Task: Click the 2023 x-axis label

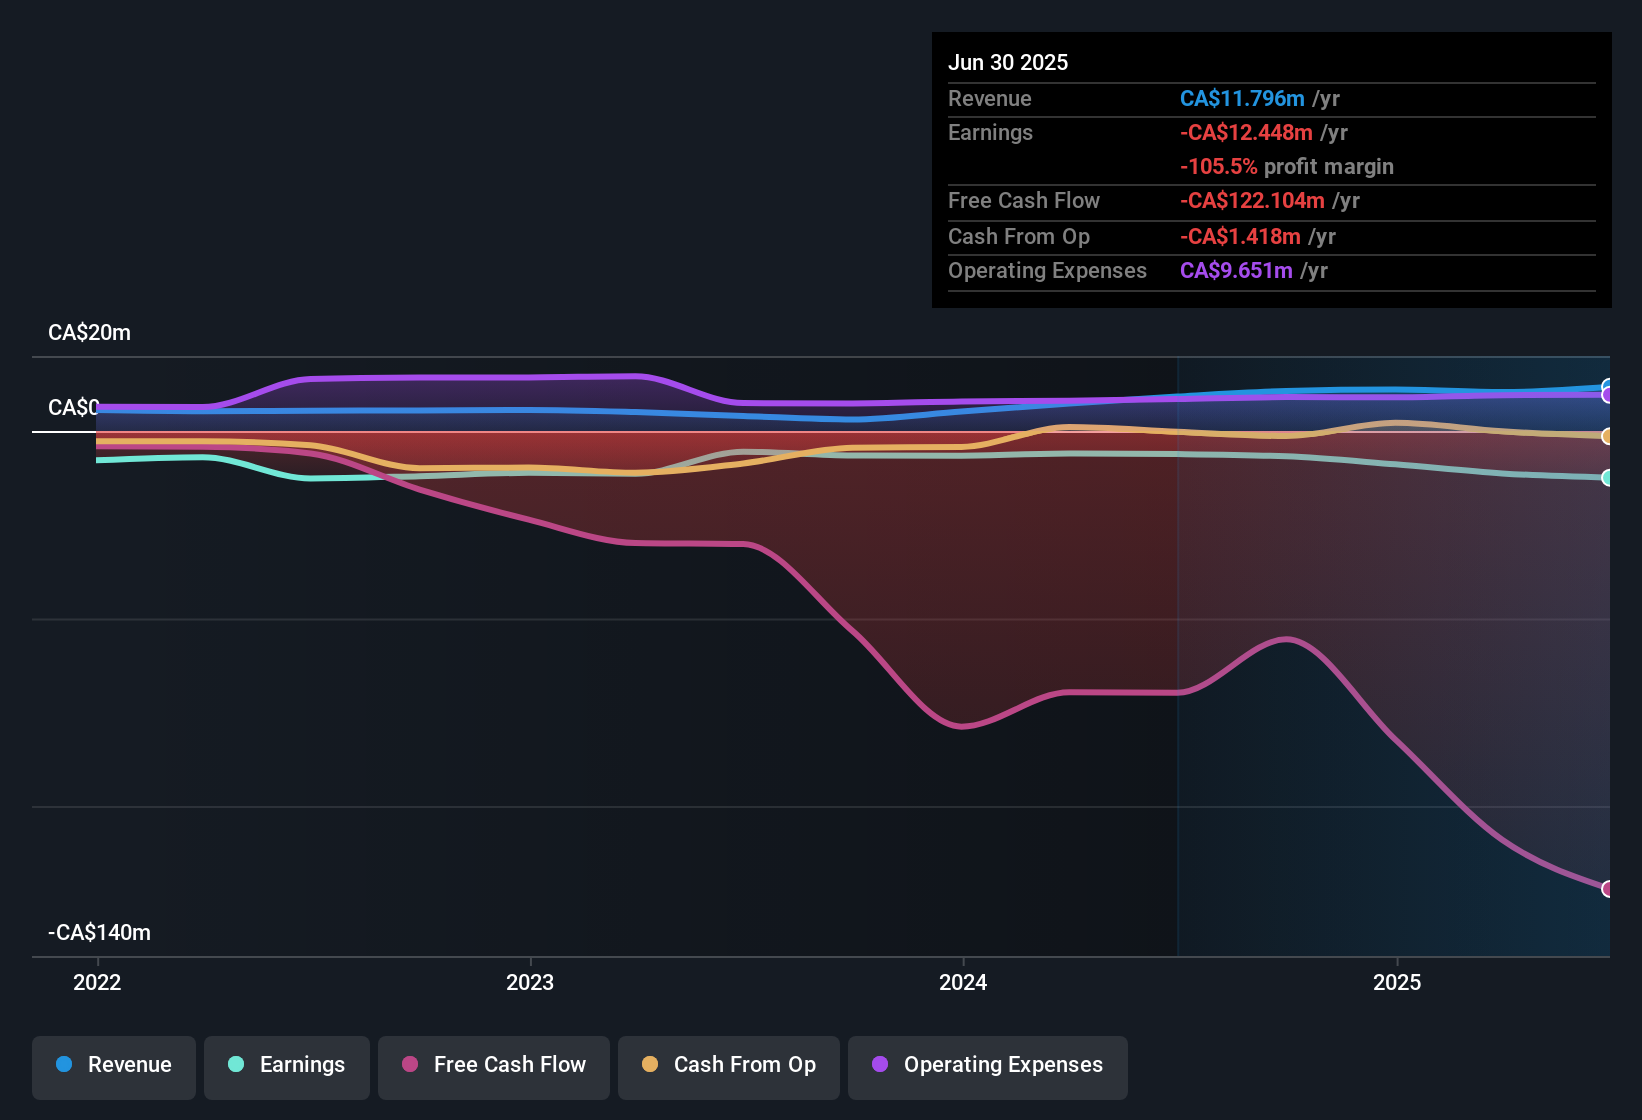Action: click(530, 982)
